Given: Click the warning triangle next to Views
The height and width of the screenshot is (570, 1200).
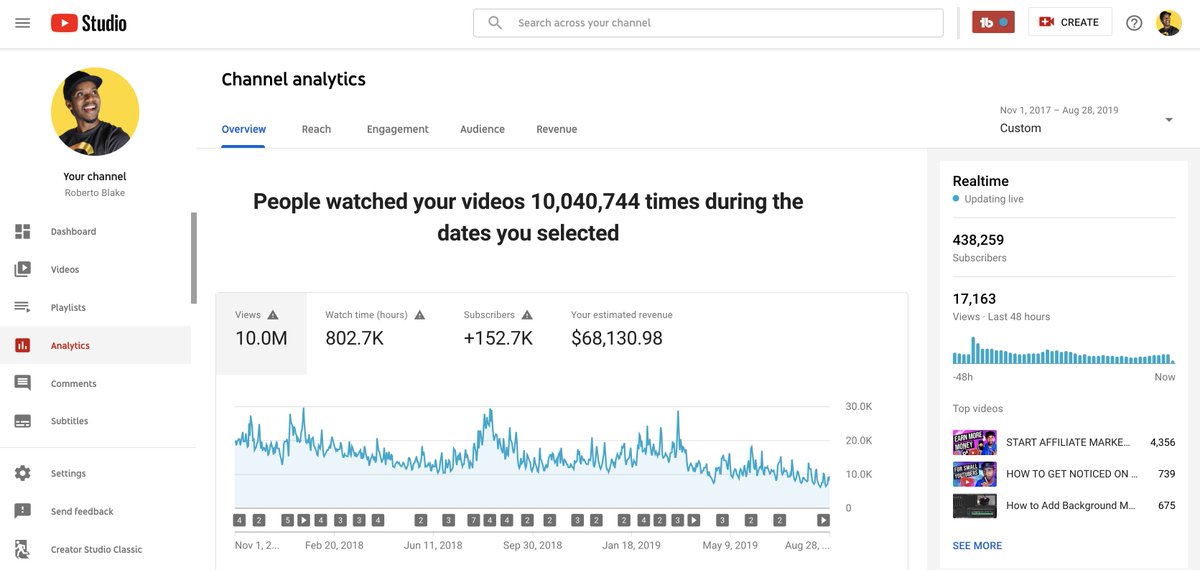Looking at the screenshot, I should click(x=273, y=315).
